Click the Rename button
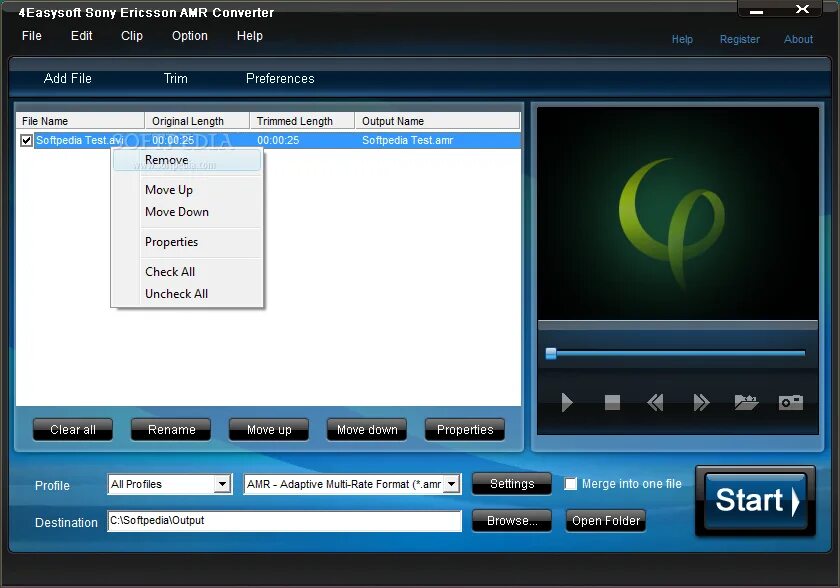840x588 pixels. pyautogui.click(x=171, y=429)
